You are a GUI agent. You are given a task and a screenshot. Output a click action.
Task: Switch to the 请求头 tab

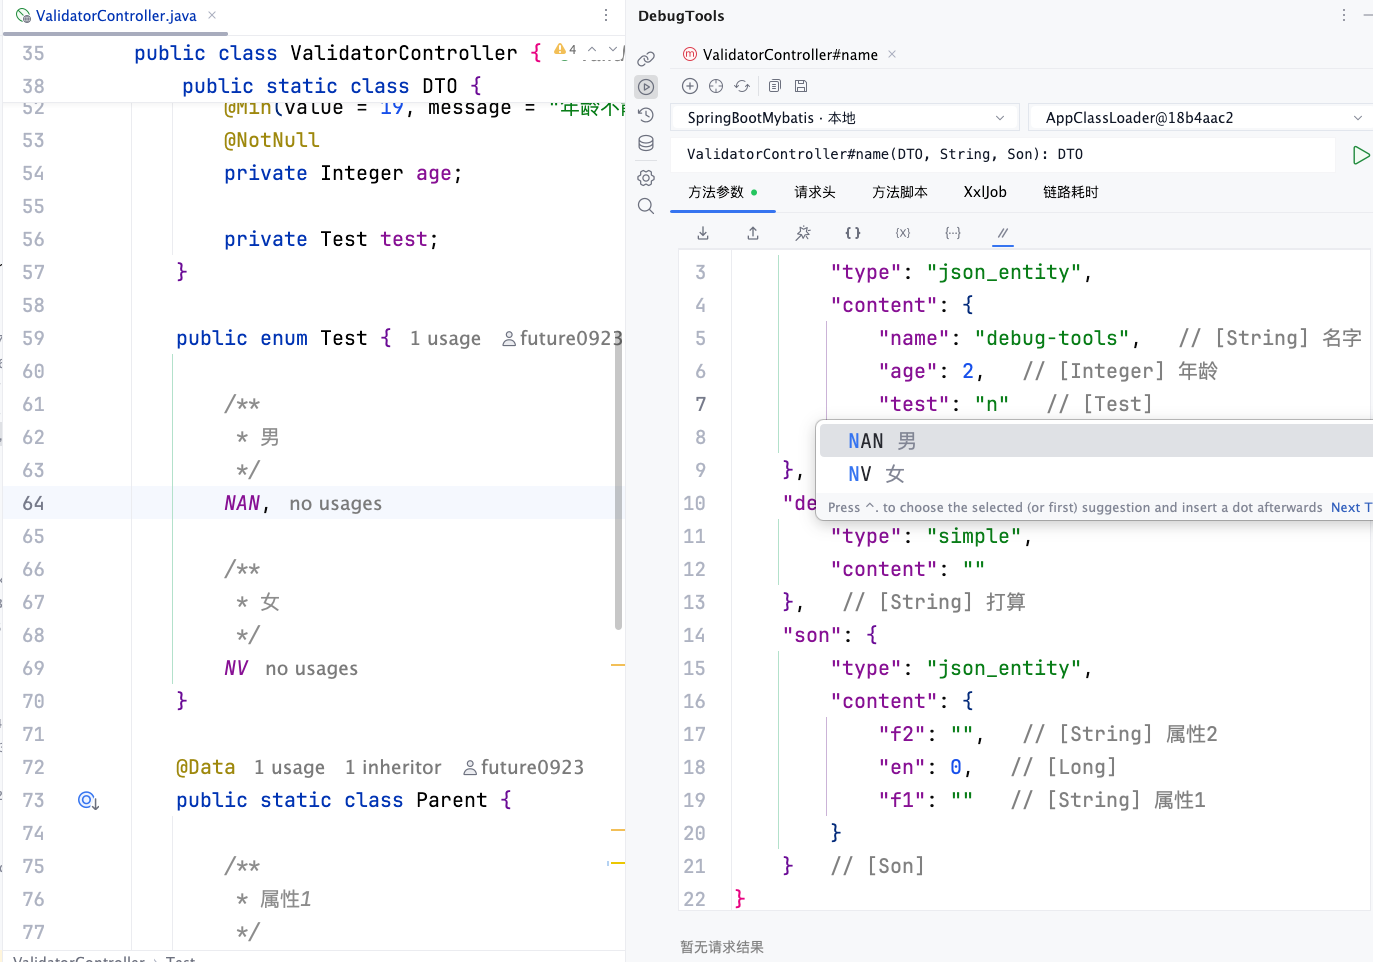[x=815, y=192]
